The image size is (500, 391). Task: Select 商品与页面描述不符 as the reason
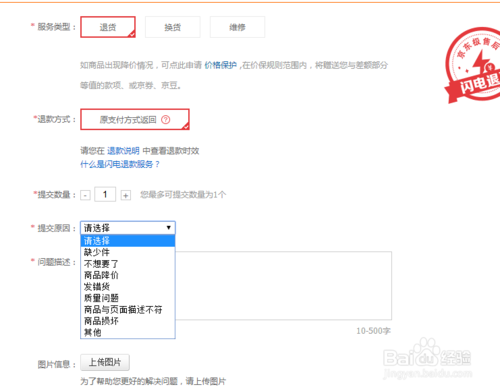tap(128, 310)
